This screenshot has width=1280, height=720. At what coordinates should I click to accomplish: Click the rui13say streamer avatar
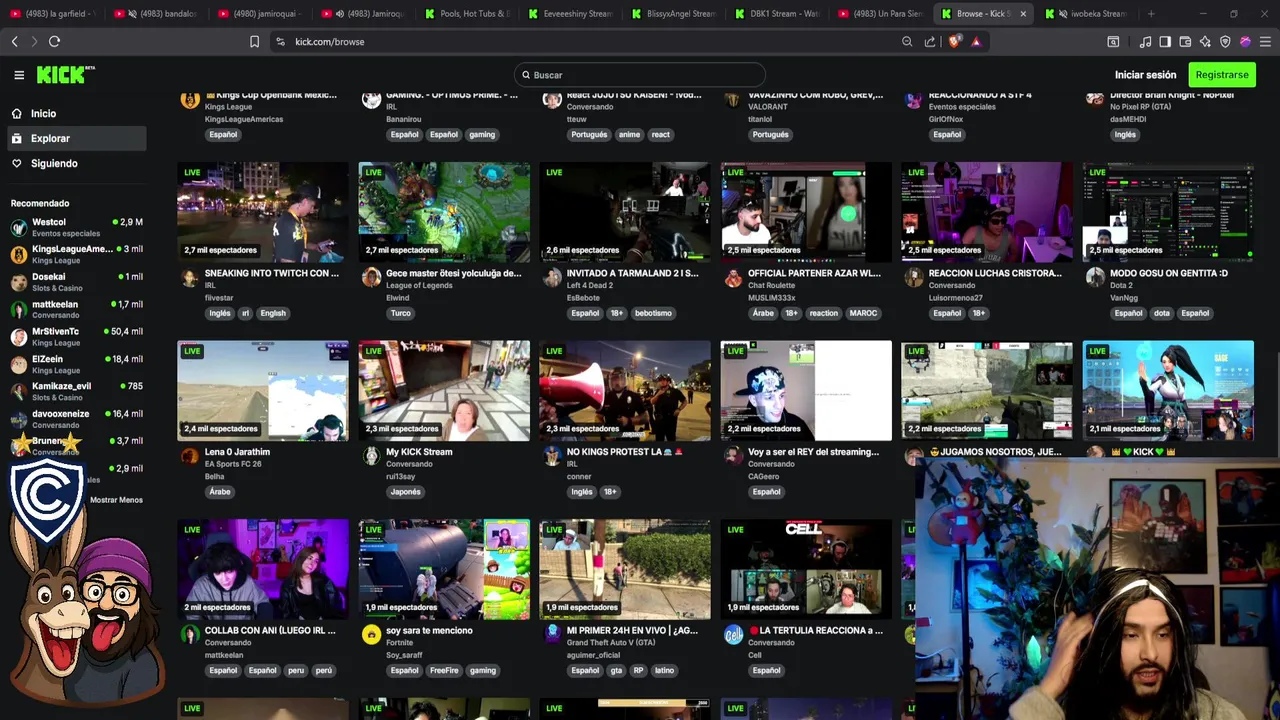[x=371, y=457]
